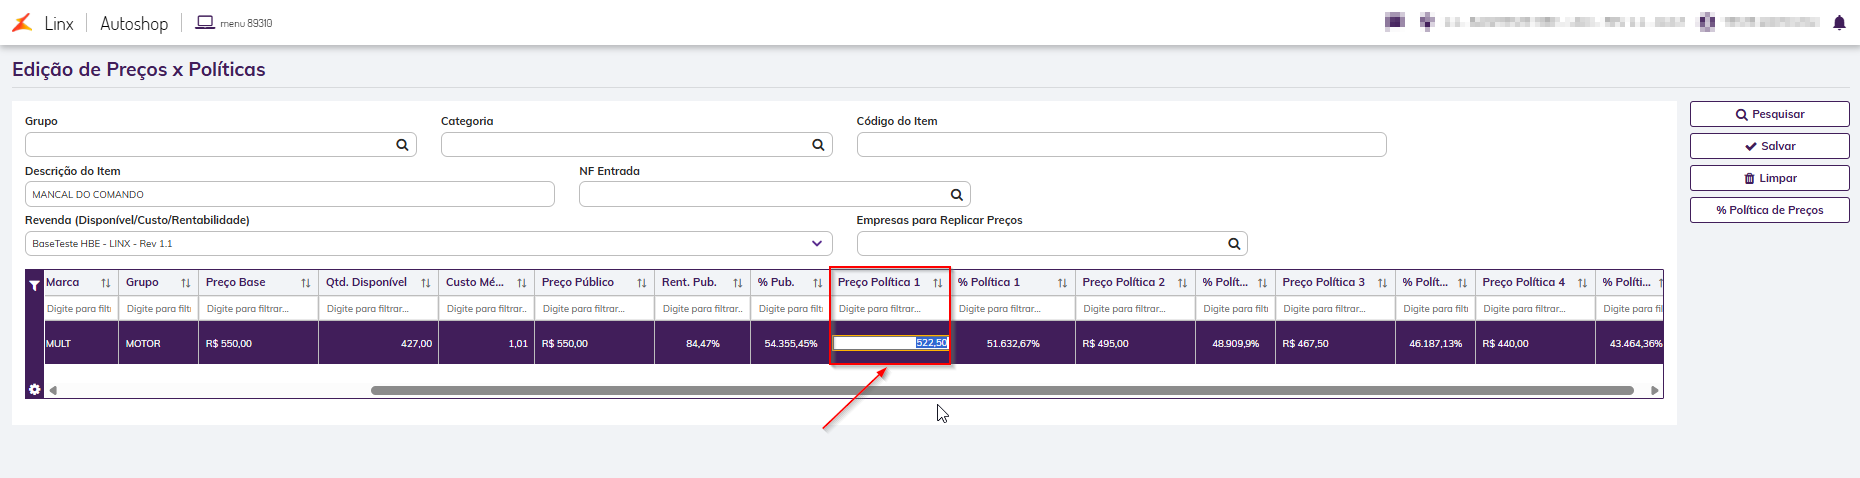This screenshot has height=478, width=1860.
Task: Click the horizontal grid scrollbar thumb
Action: tap(1002, 390)
